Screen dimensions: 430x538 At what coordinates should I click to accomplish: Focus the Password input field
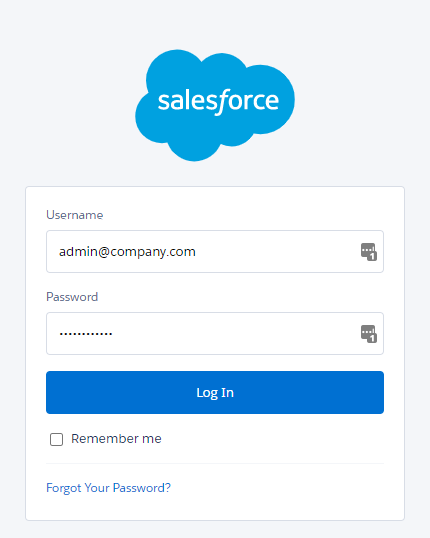215,334
